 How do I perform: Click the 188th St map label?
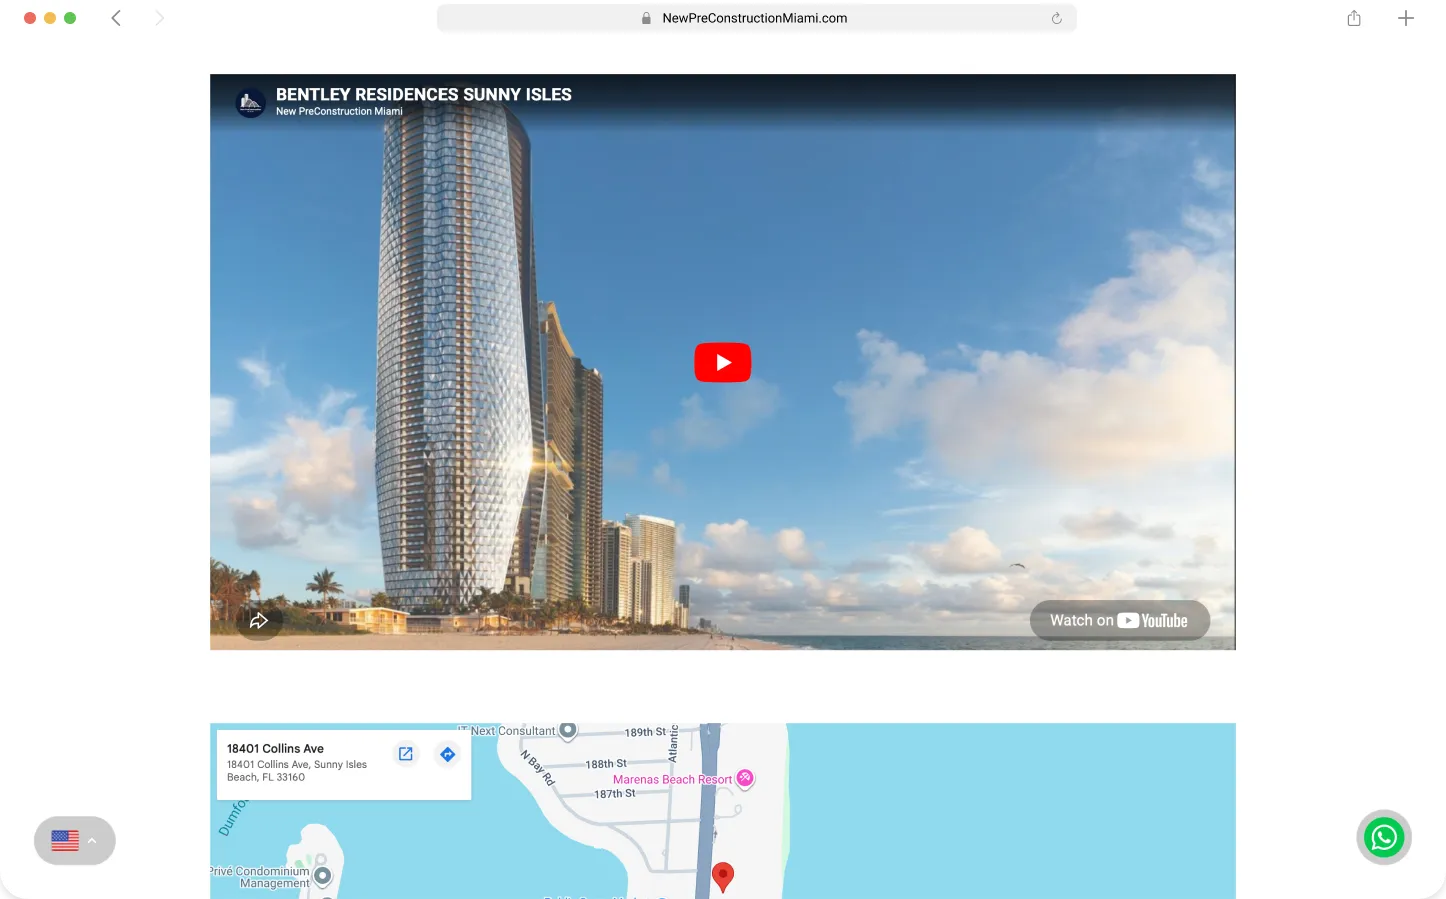coord(606,764)
